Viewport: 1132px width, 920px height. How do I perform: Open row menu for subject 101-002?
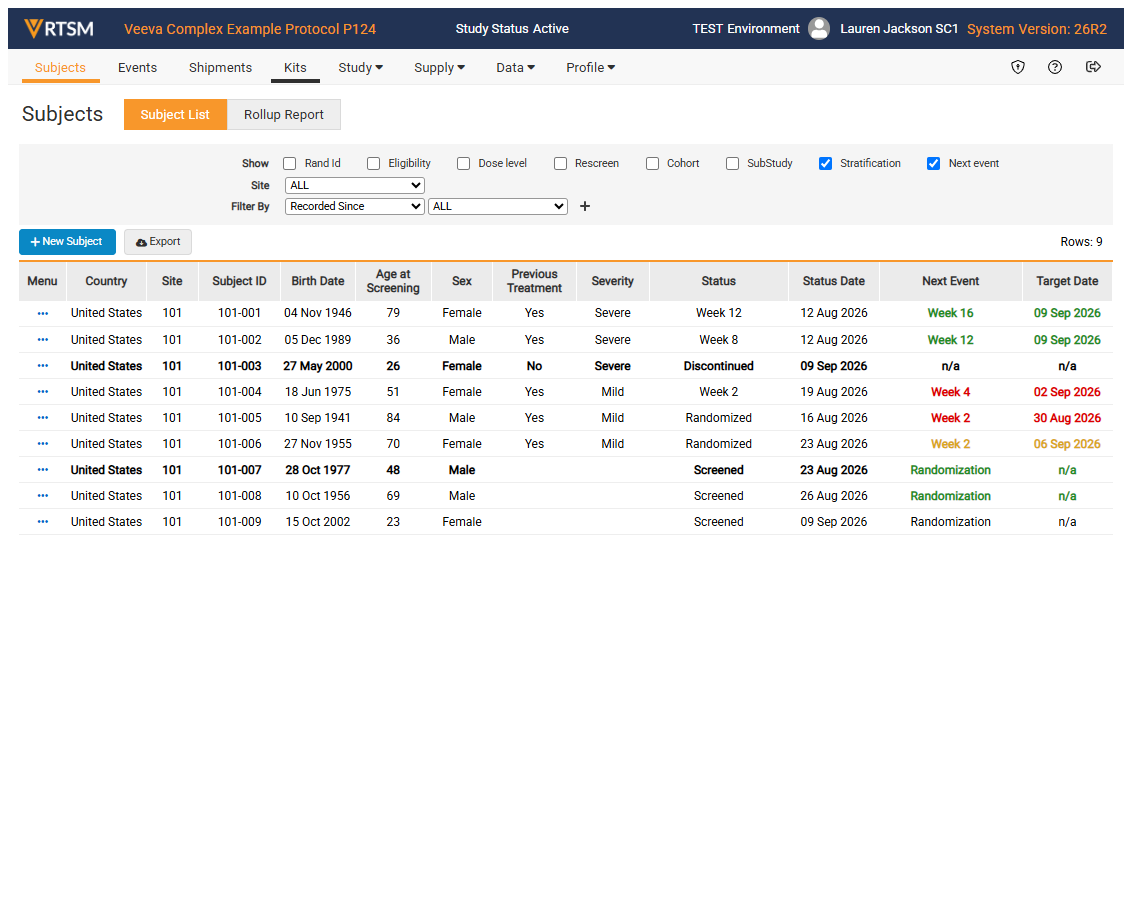click(43, 339)
